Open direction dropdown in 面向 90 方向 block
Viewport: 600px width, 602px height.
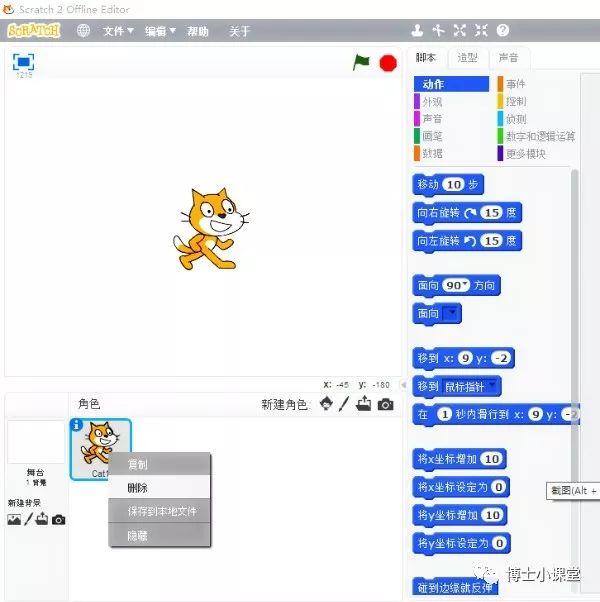pos(465,284)
